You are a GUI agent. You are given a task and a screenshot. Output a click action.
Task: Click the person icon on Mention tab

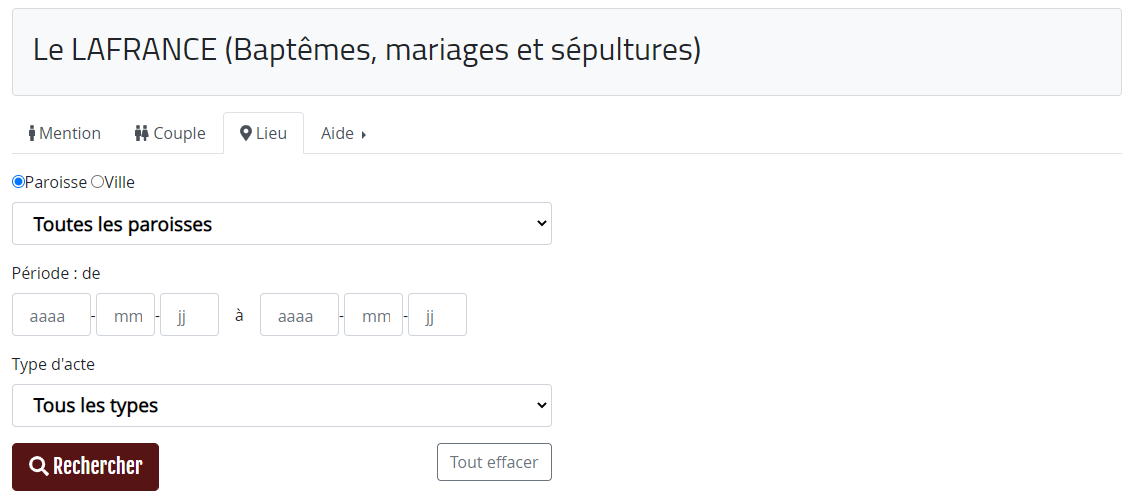coord(32,133)
